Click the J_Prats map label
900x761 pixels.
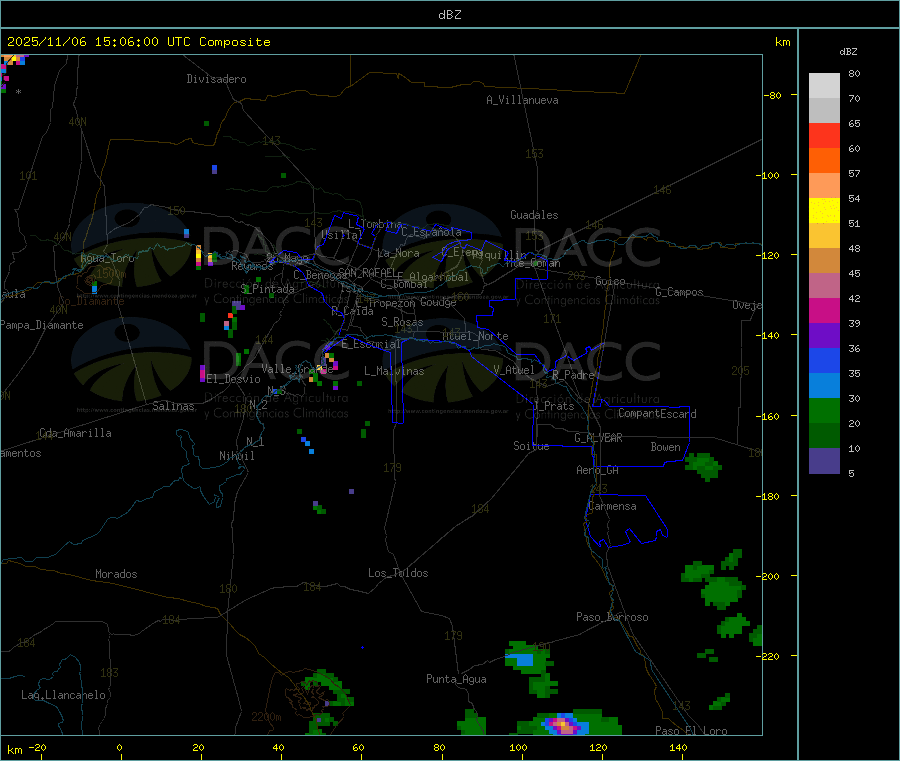click(x=553, y=406)
